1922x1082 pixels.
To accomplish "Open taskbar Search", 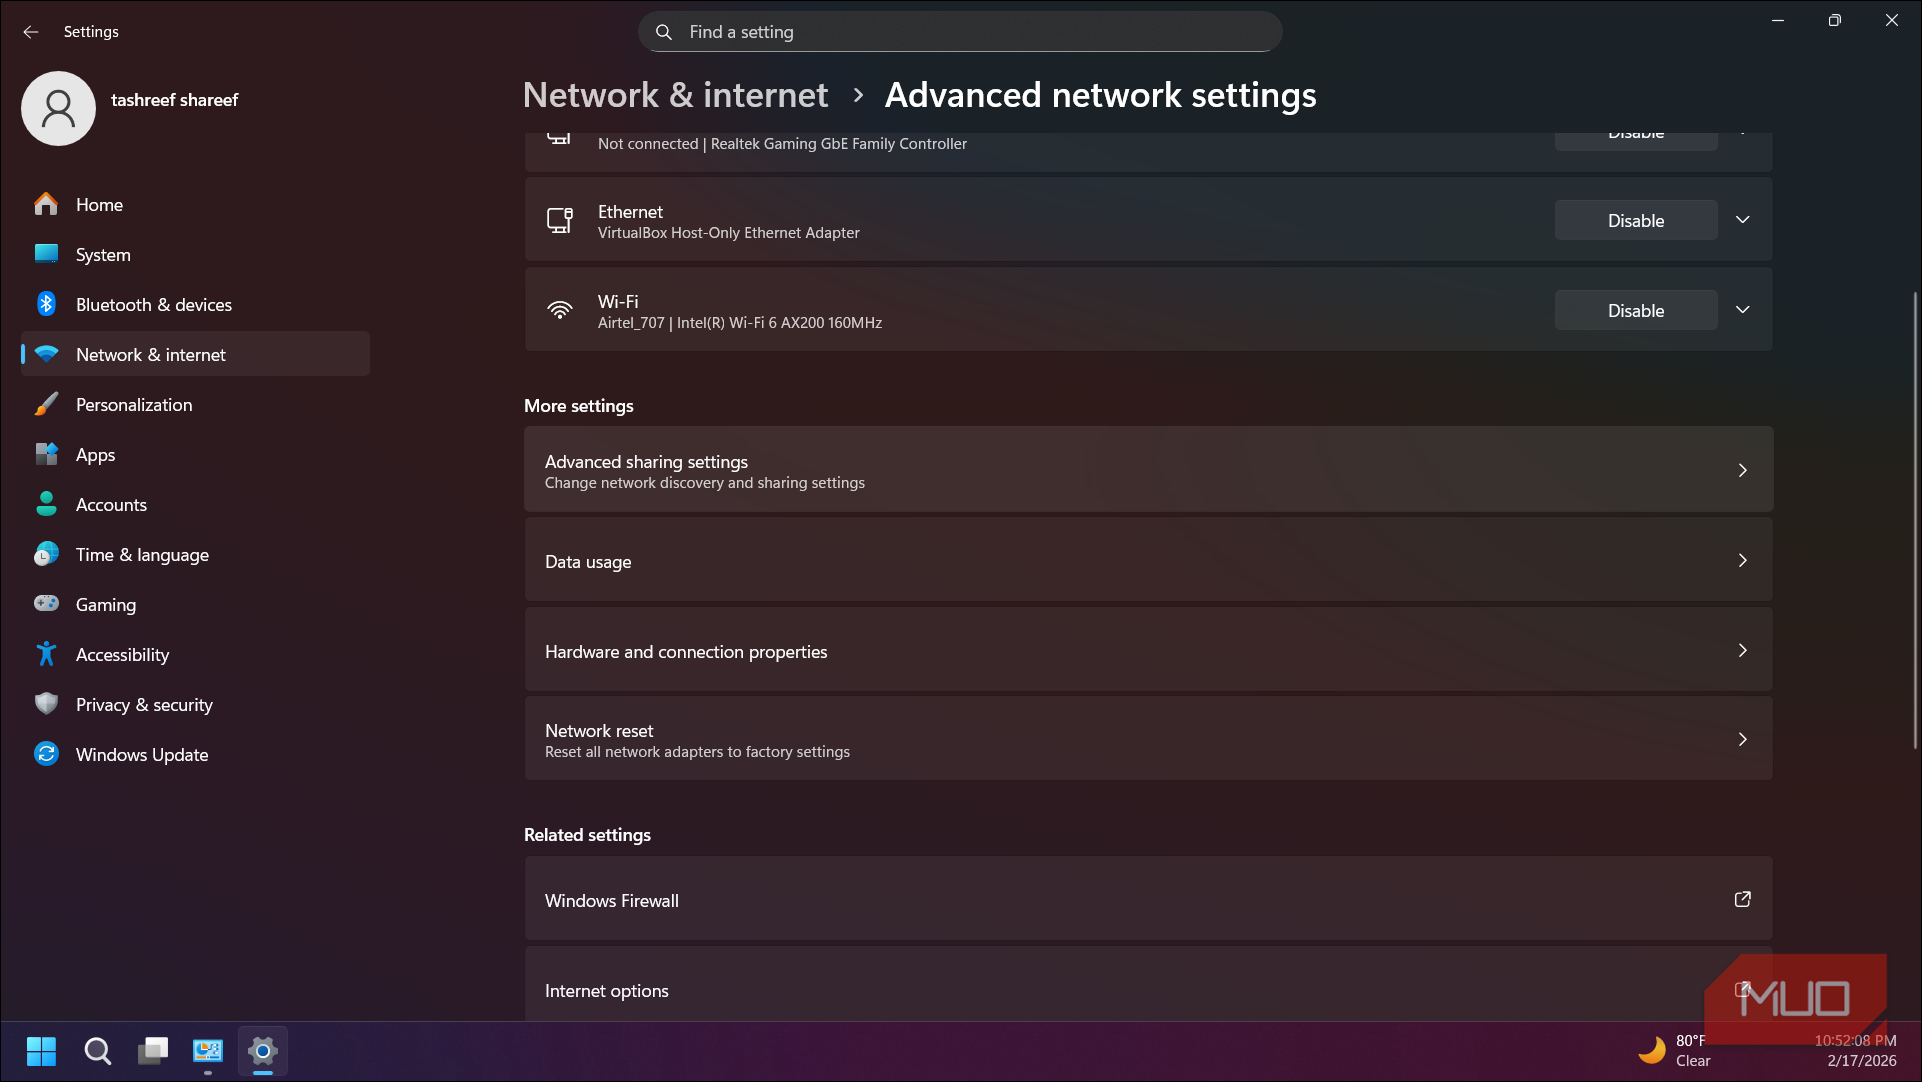I will click(97, 1051).
